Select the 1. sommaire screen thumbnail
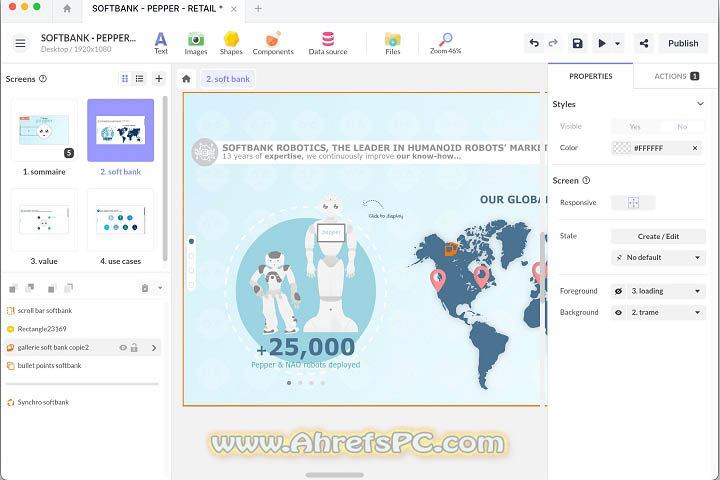720x480 pixels. pyautogui.click(x=44, y=131)
